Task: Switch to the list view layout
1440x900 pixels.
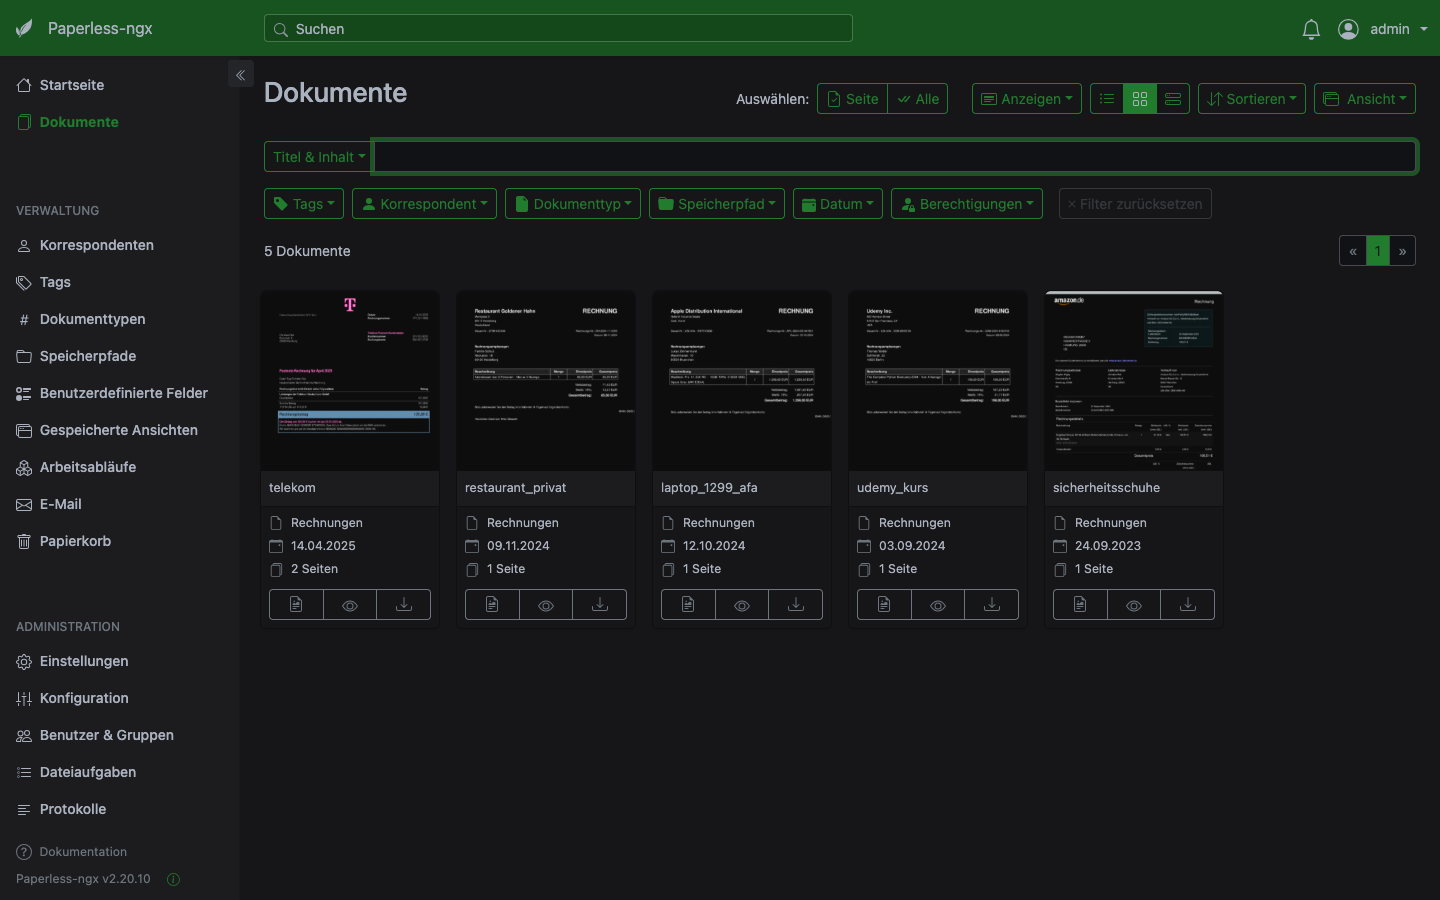Action: (1107, 99)
